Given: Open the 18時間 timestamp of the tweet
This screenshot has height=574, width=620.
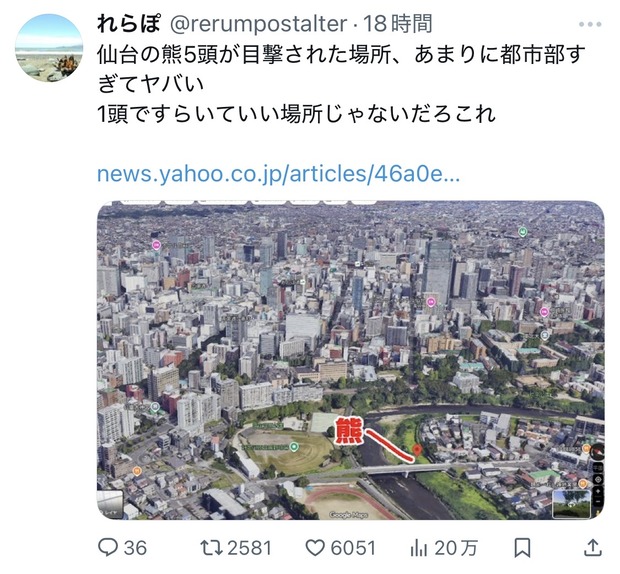Looking at the screenshot, I should coord(398,24).
